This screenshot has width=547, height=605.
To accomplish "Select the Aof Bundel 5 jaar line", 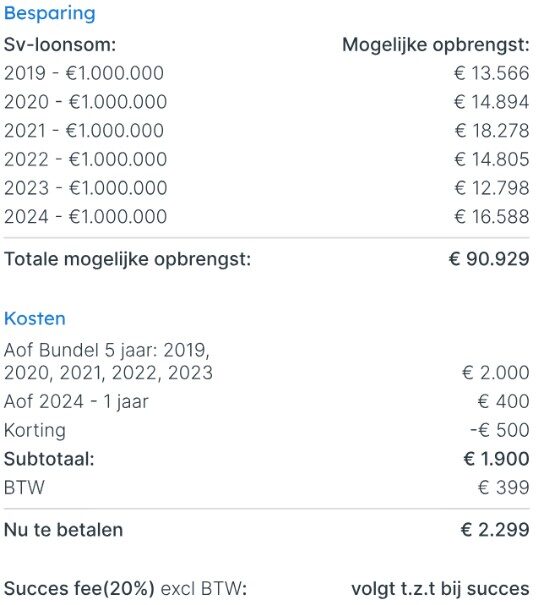I will tap(267, 362).
